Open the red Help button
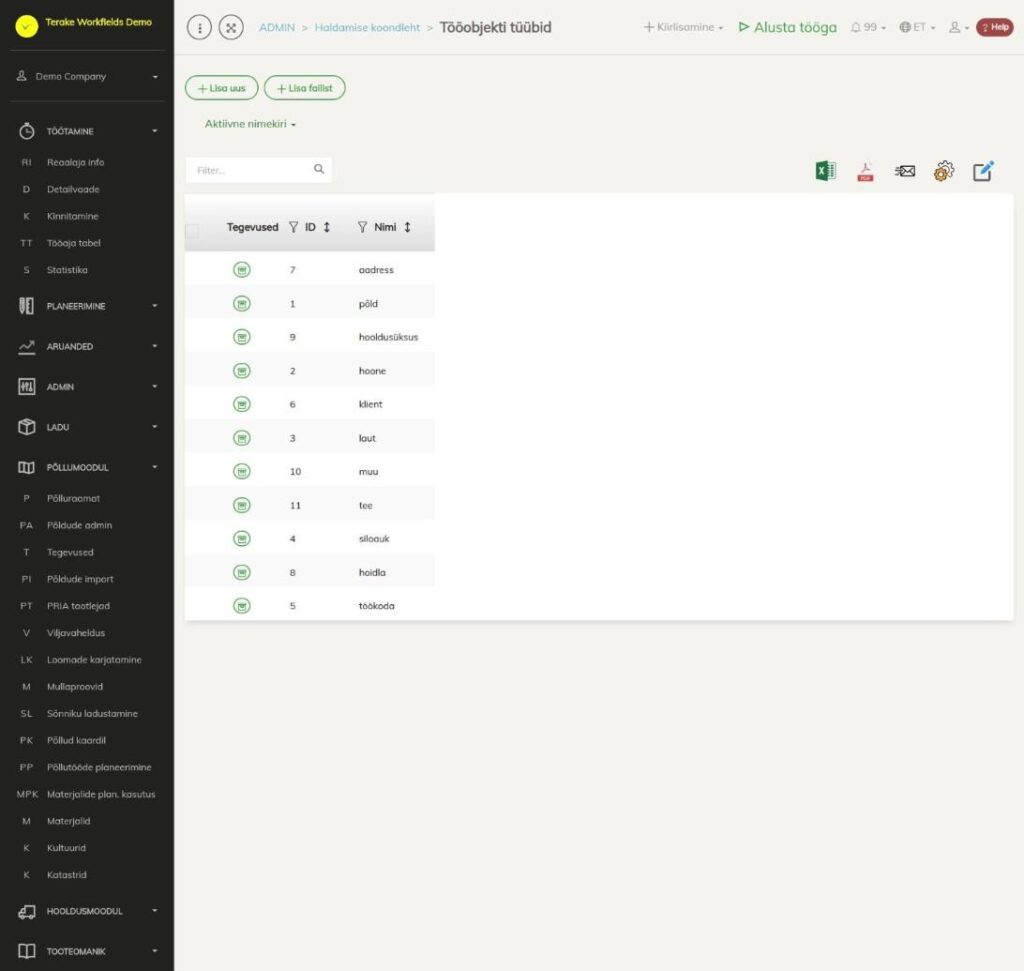The width and height of the screenshot is (1024, 971). (995, 27)
